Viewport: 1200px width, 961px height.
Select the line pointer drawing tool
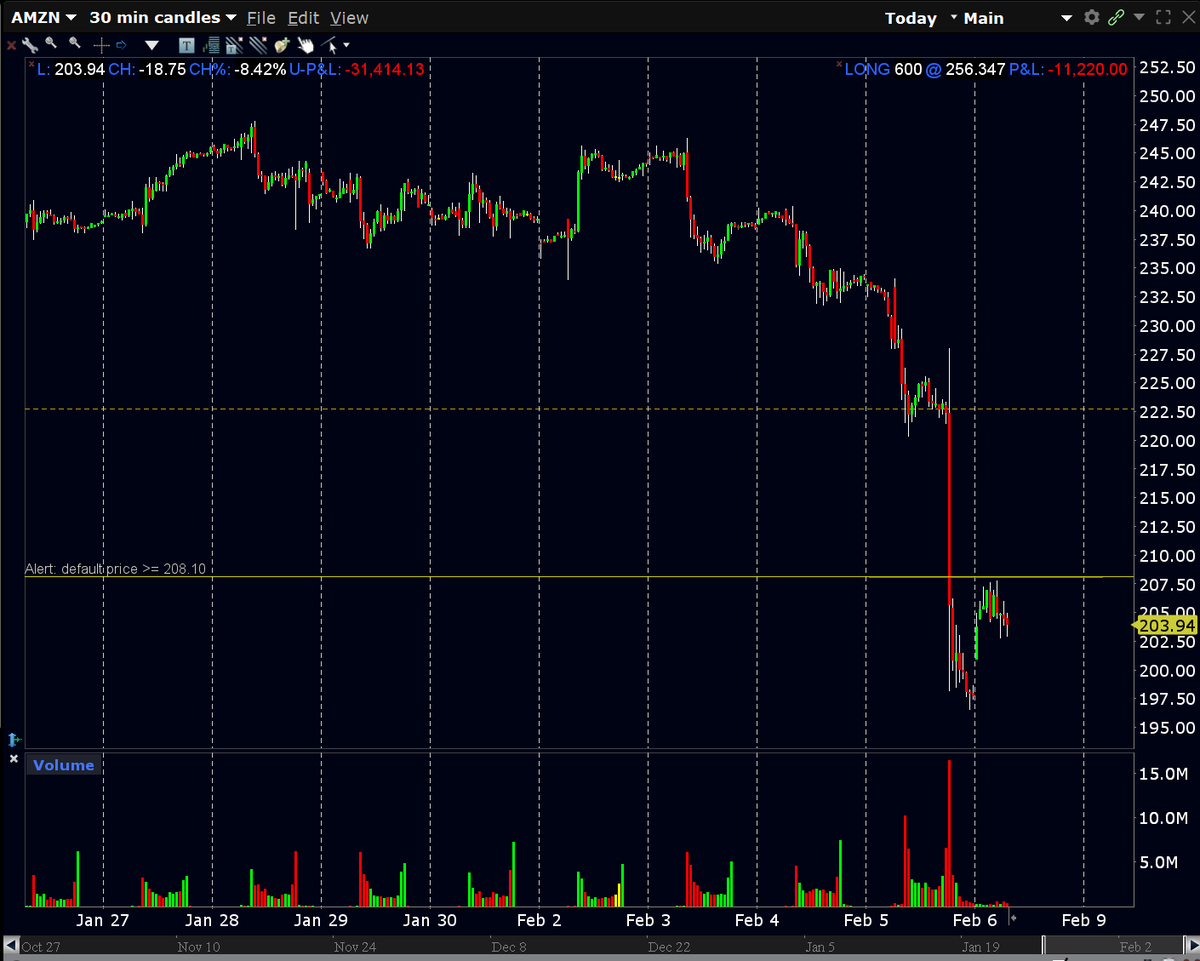tap(329, 45)
